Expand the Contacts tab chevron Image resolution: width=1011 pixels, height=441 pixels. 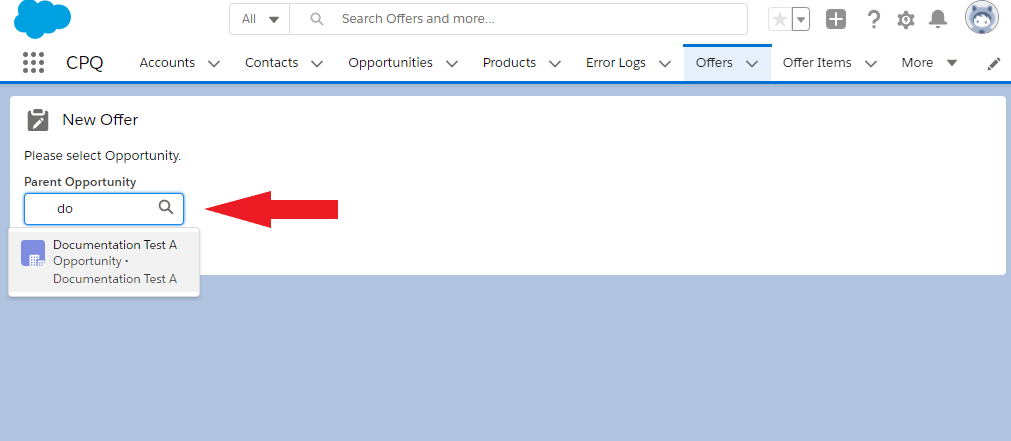[x=317, y=63]
